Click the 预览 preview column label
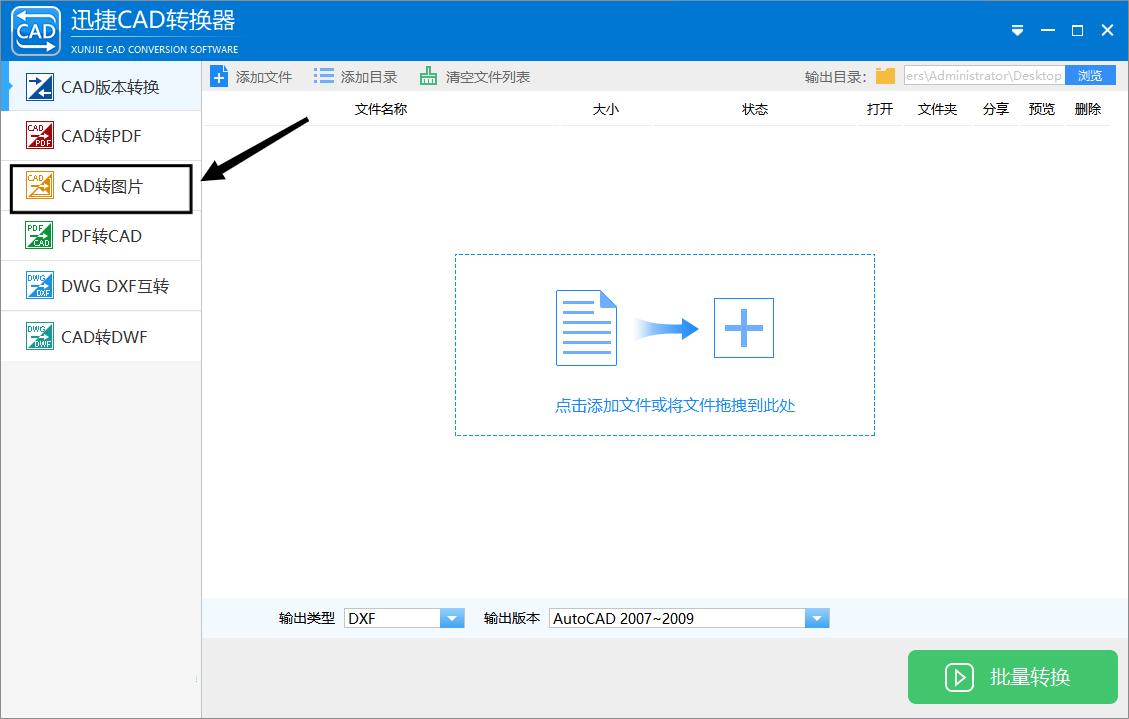The height and width of the screenshot is (719, 1129). pos(1041,109)
